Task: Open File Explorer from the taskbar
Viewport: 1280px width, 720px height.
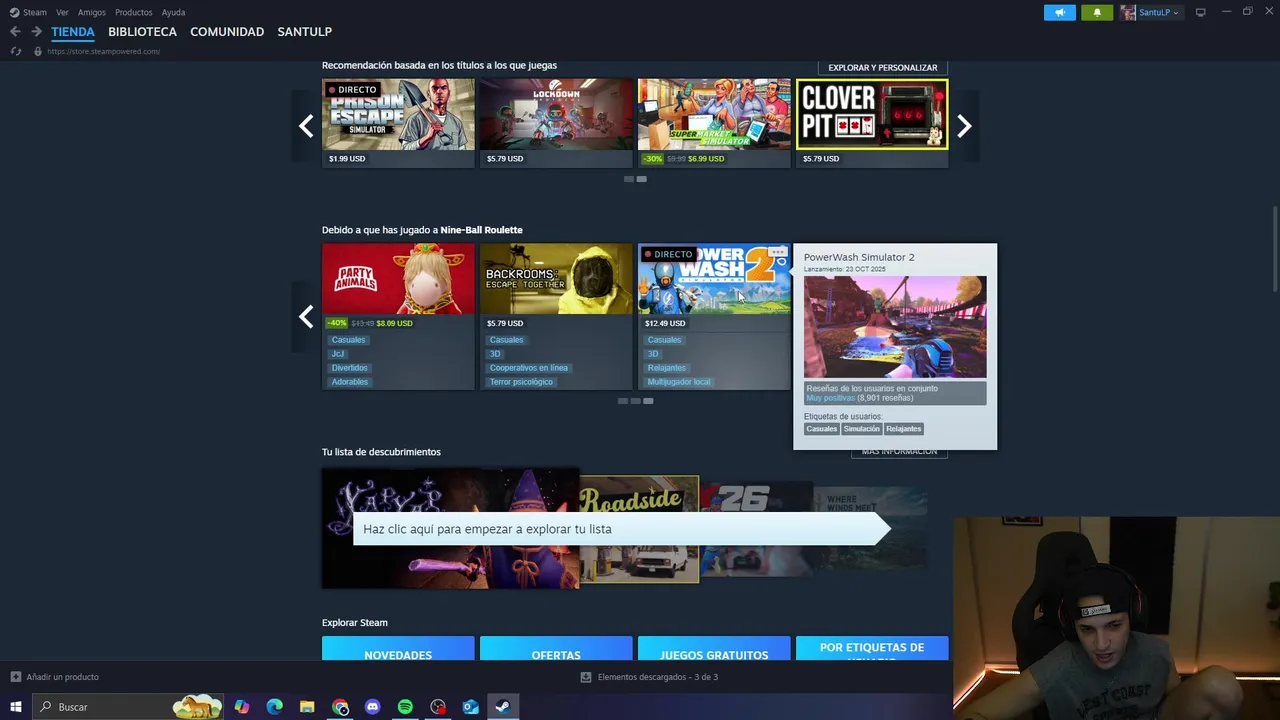Action: pos(307,707)
